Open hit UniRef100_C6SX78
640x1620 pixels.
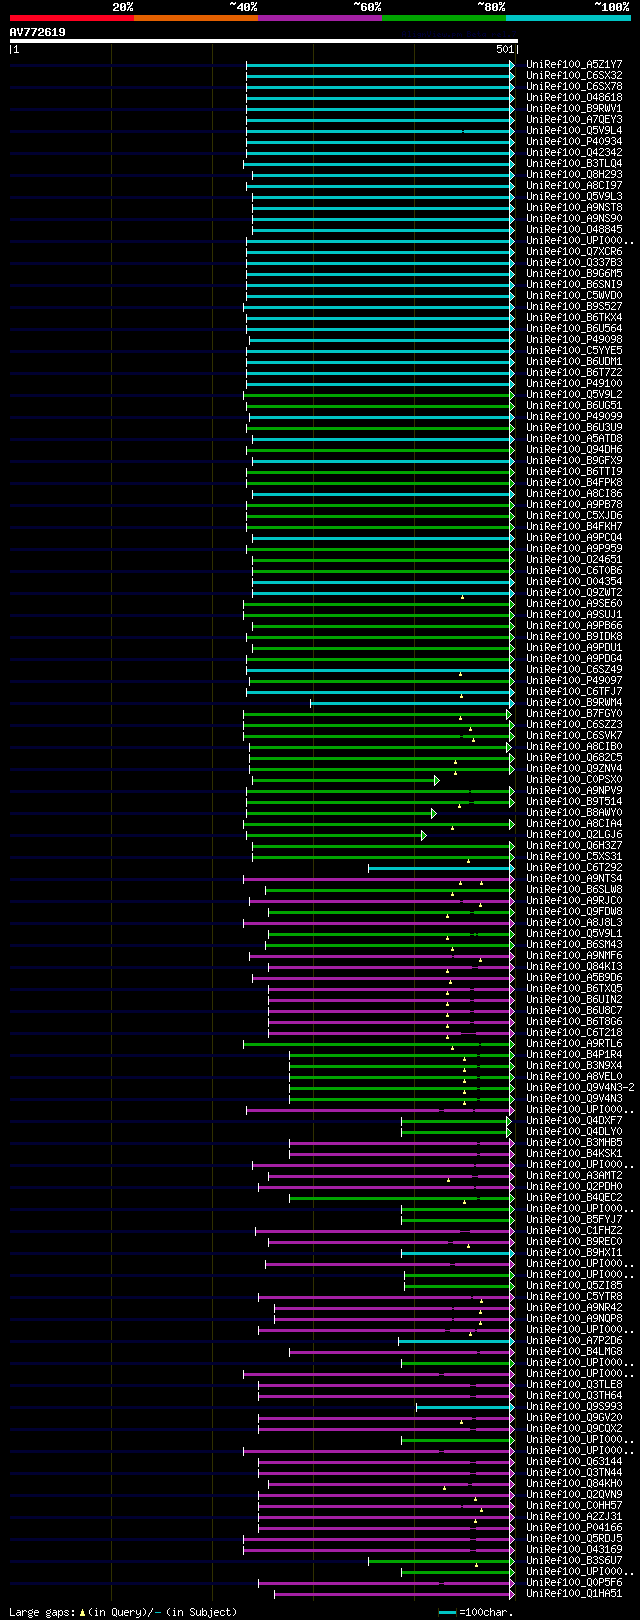pyautogui.click(x=574, y=87)
